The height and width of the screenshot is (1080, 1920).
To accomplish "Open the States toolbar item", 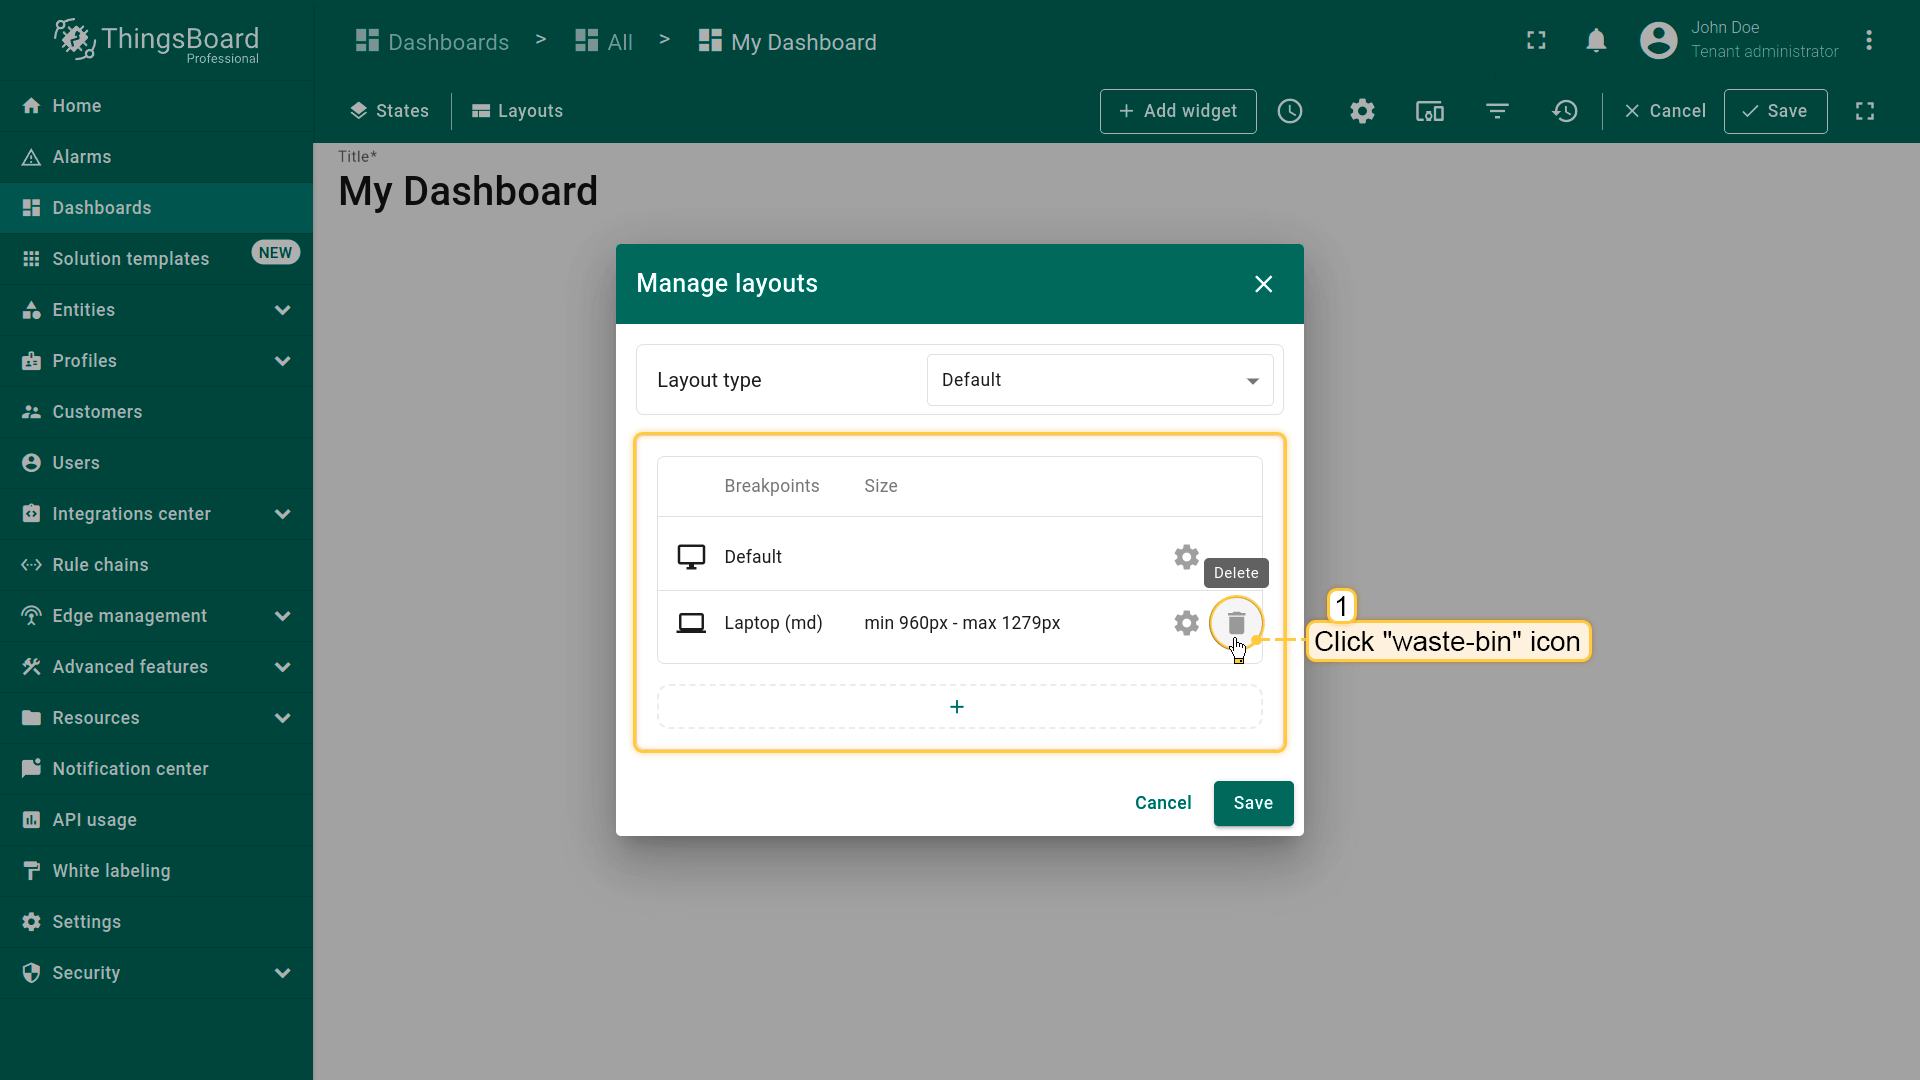I will [x=389, y=111].
